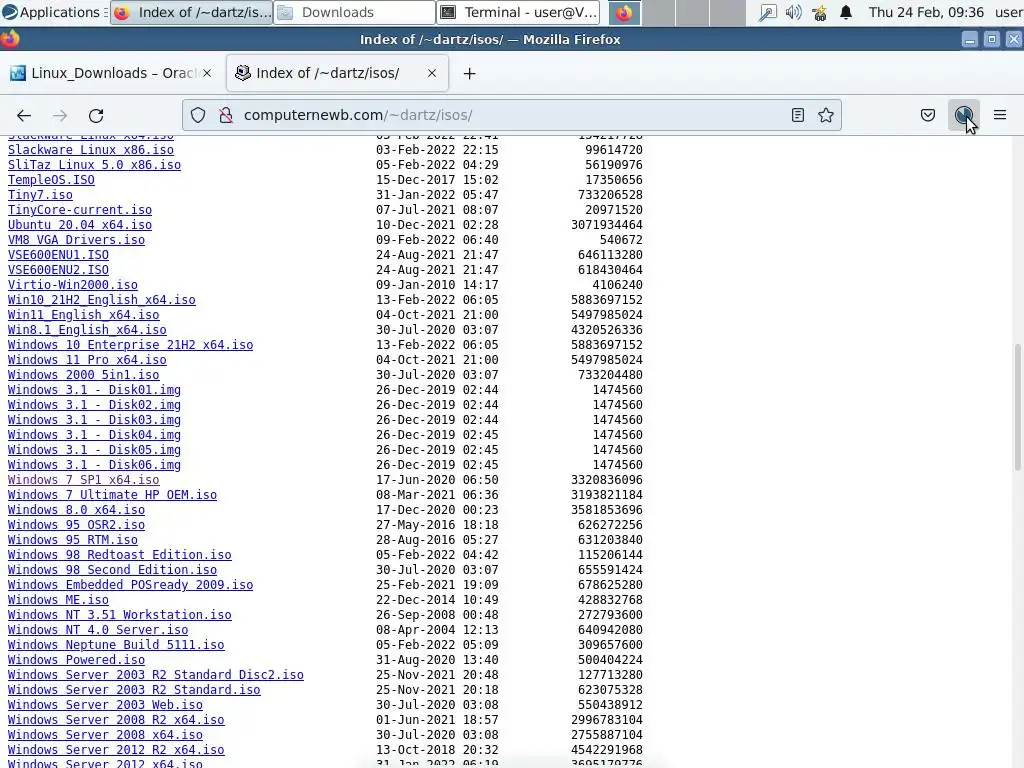The width and height of the screenshot is (1024, 768).
Task: Click VM8_VGA_Drivers.iso link
Action: 76,240
